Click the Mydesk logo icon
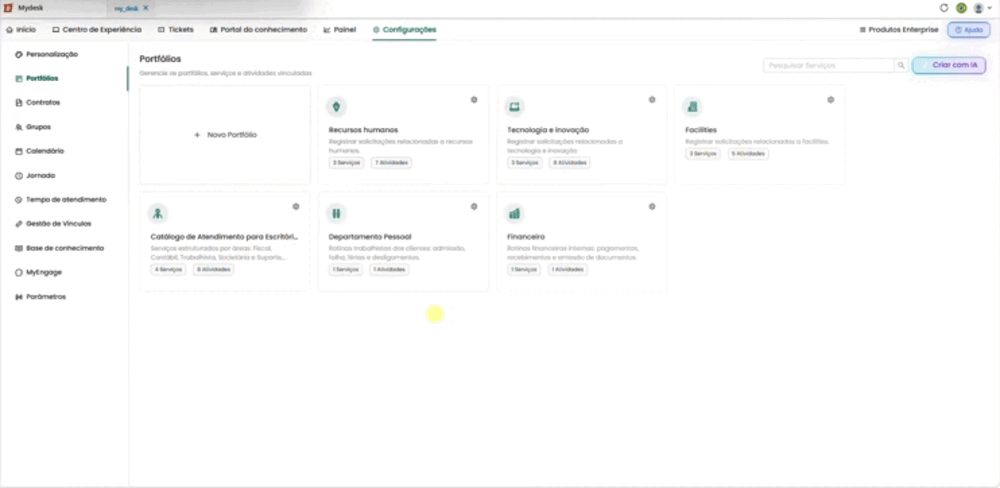The height and width of the screenshot is (488, 1000). pos(8,8)
